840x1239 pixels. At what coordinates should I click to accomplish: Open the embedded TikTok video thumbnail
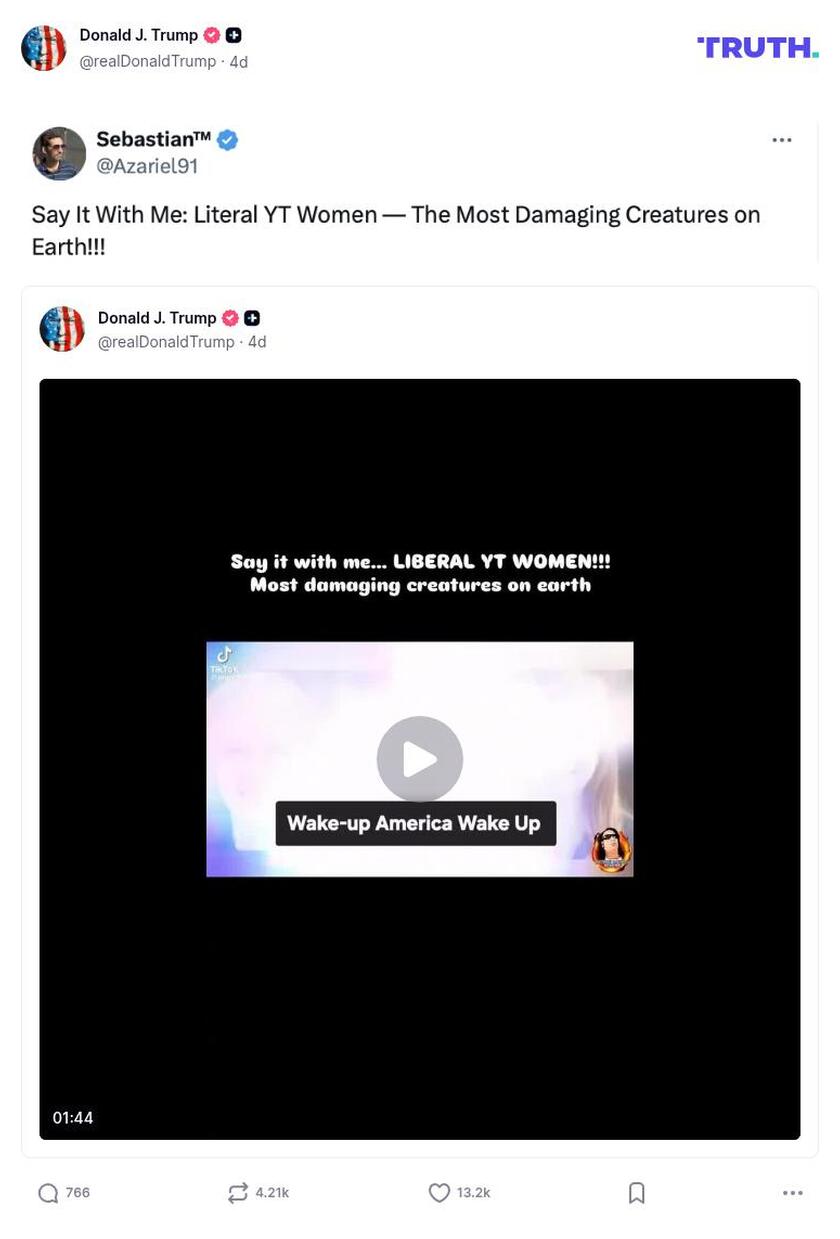click(x=420, y=759)
